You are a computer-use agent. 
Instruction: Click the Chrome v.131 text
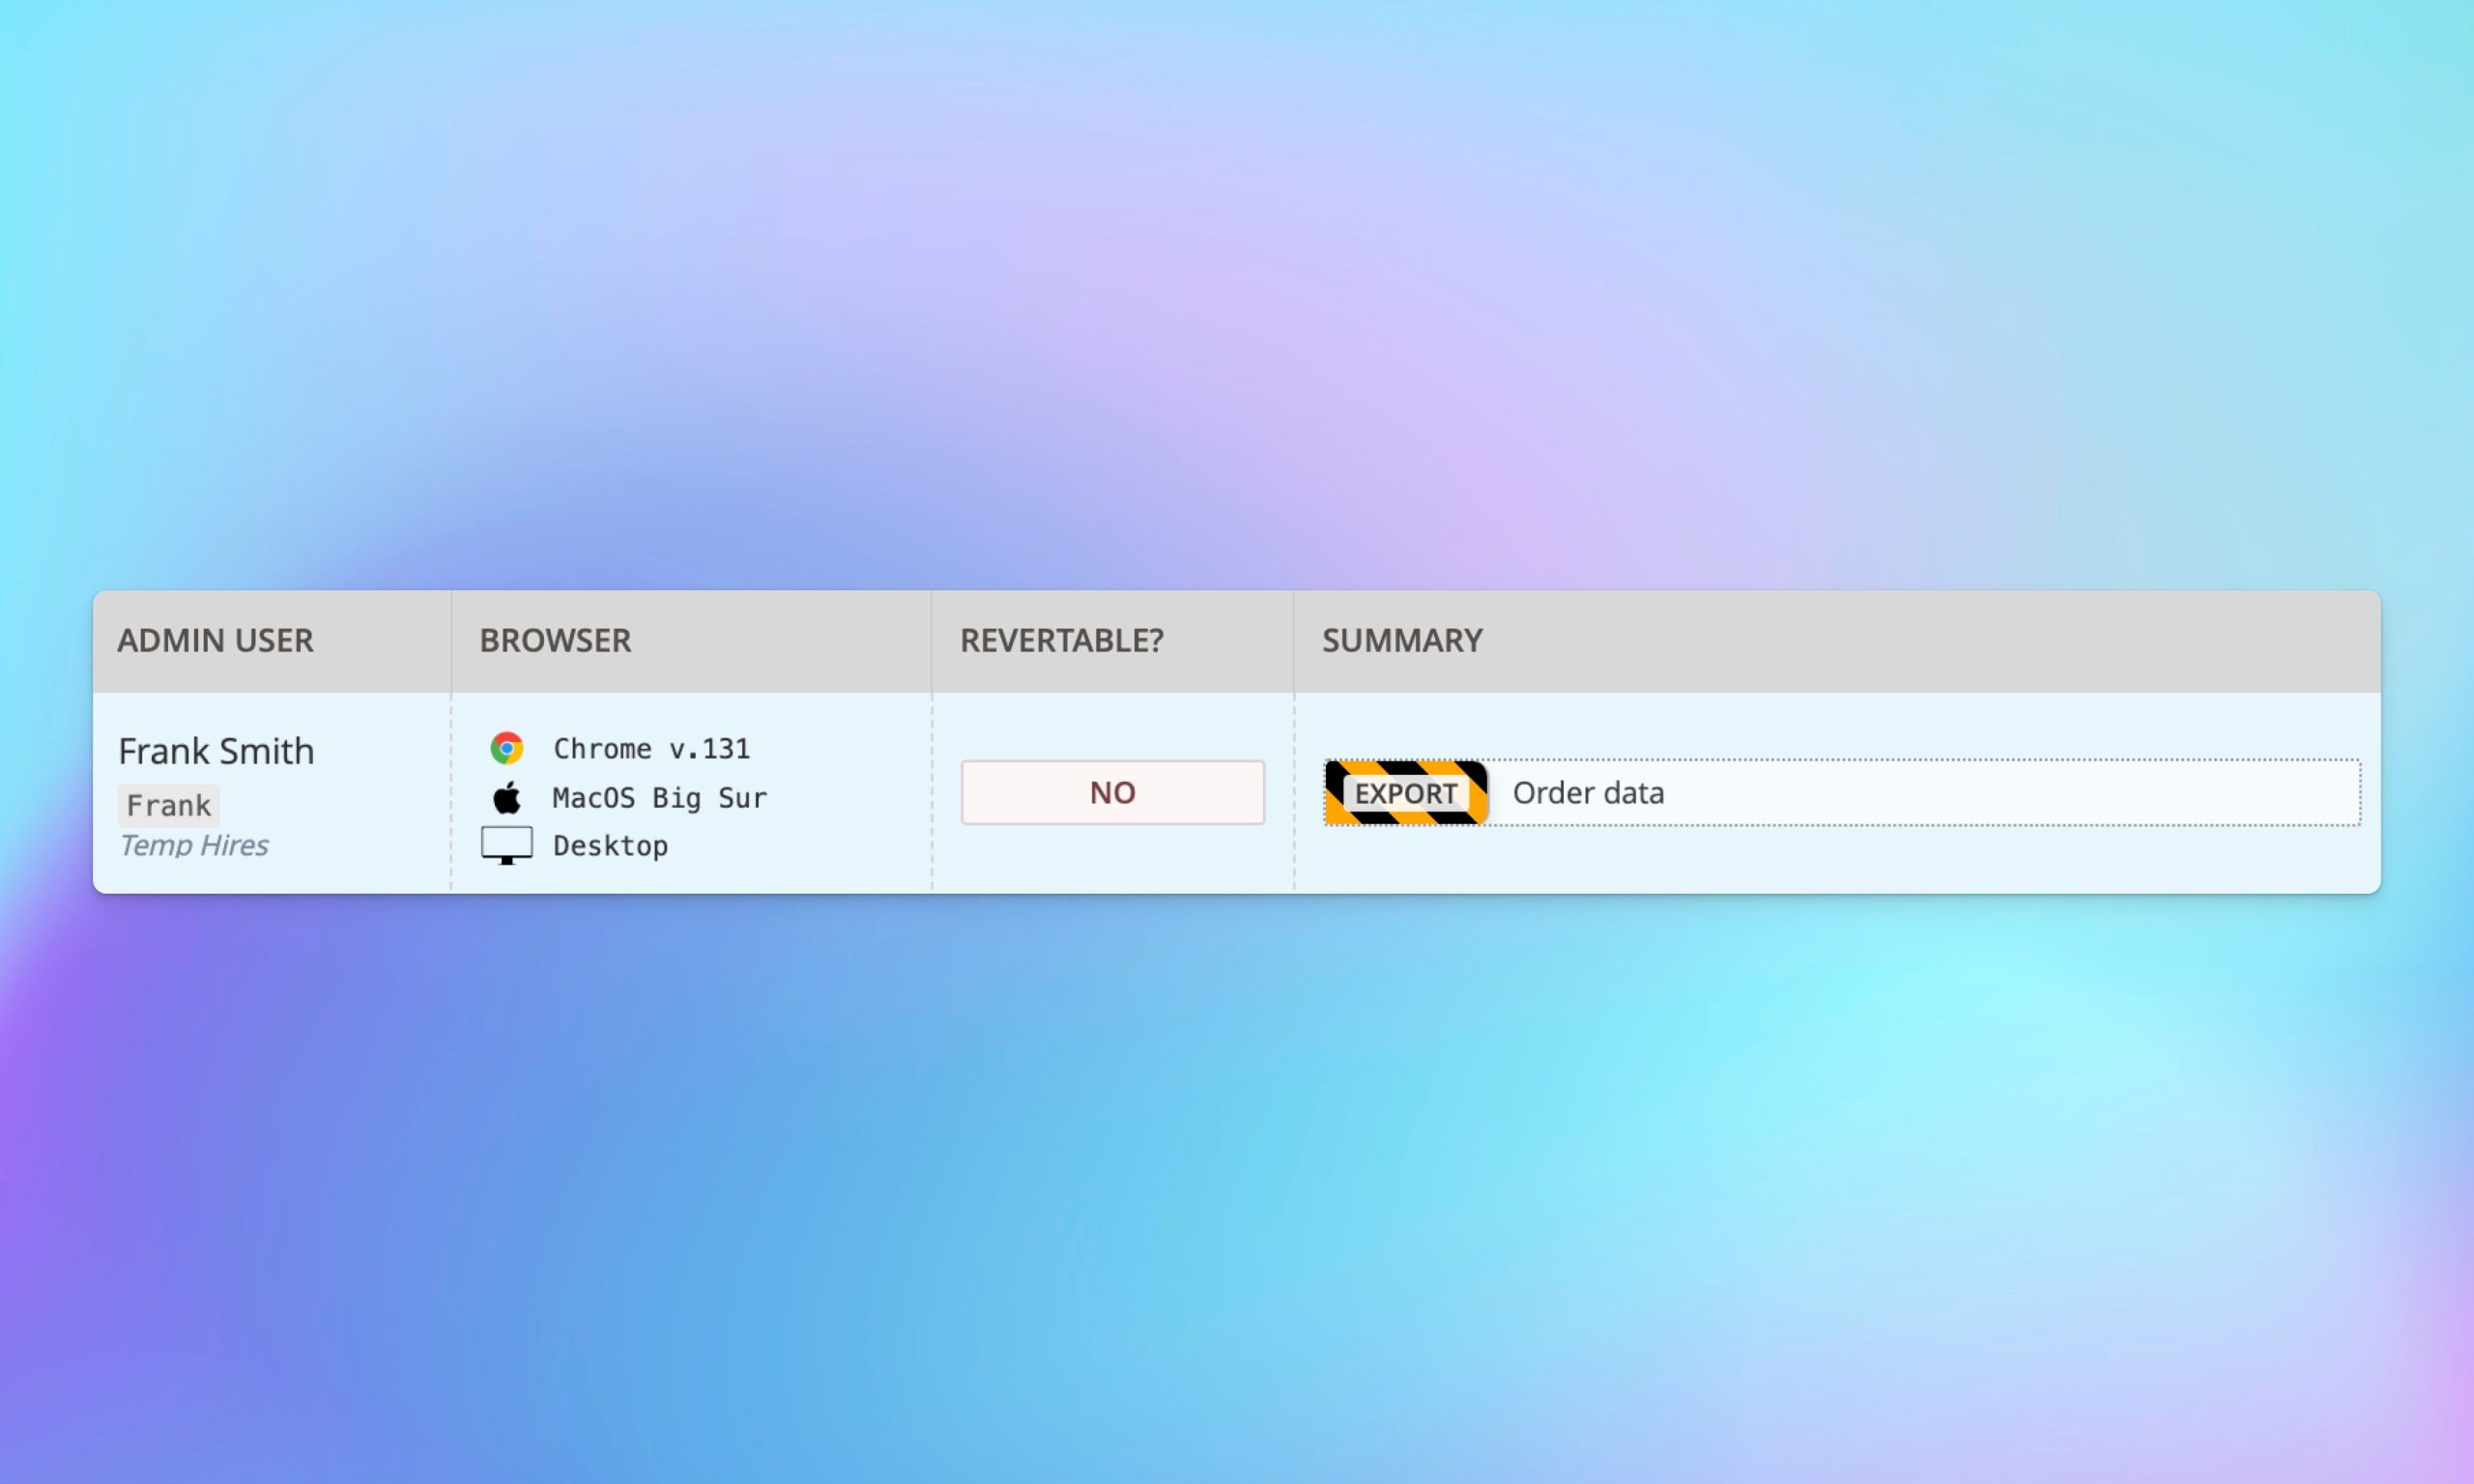tap(652, 749)
